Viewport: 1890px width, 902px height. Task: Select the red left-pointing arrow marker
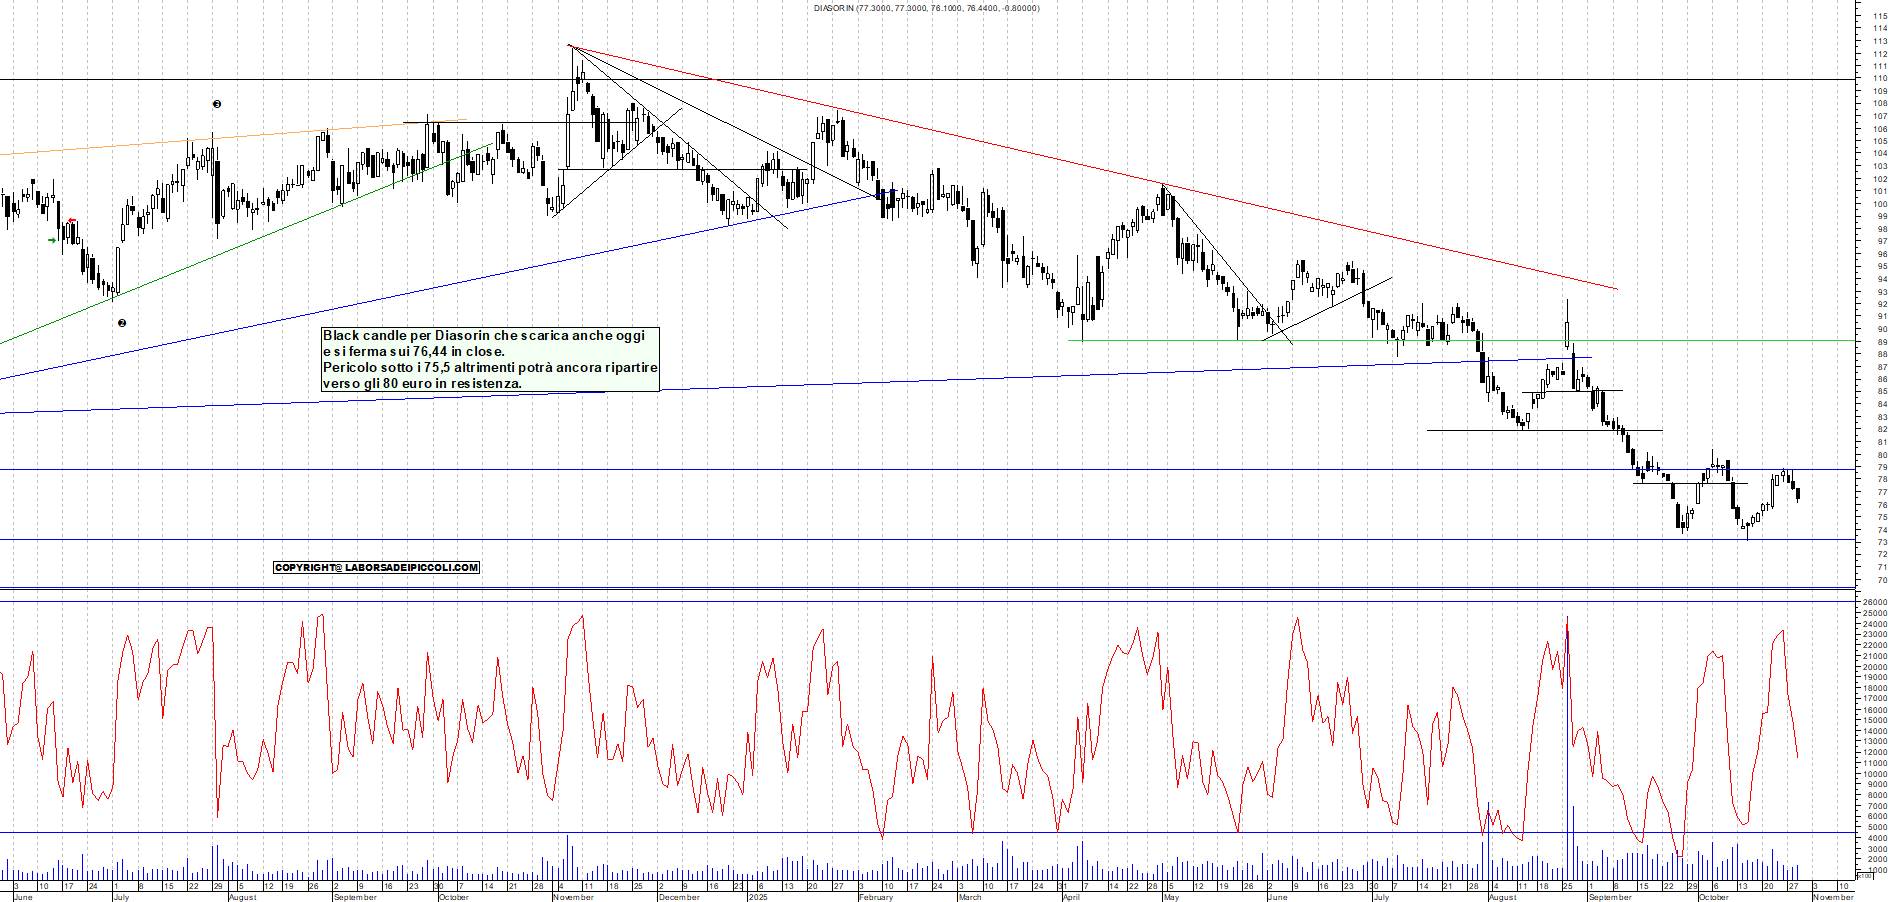tap(71, 221)
